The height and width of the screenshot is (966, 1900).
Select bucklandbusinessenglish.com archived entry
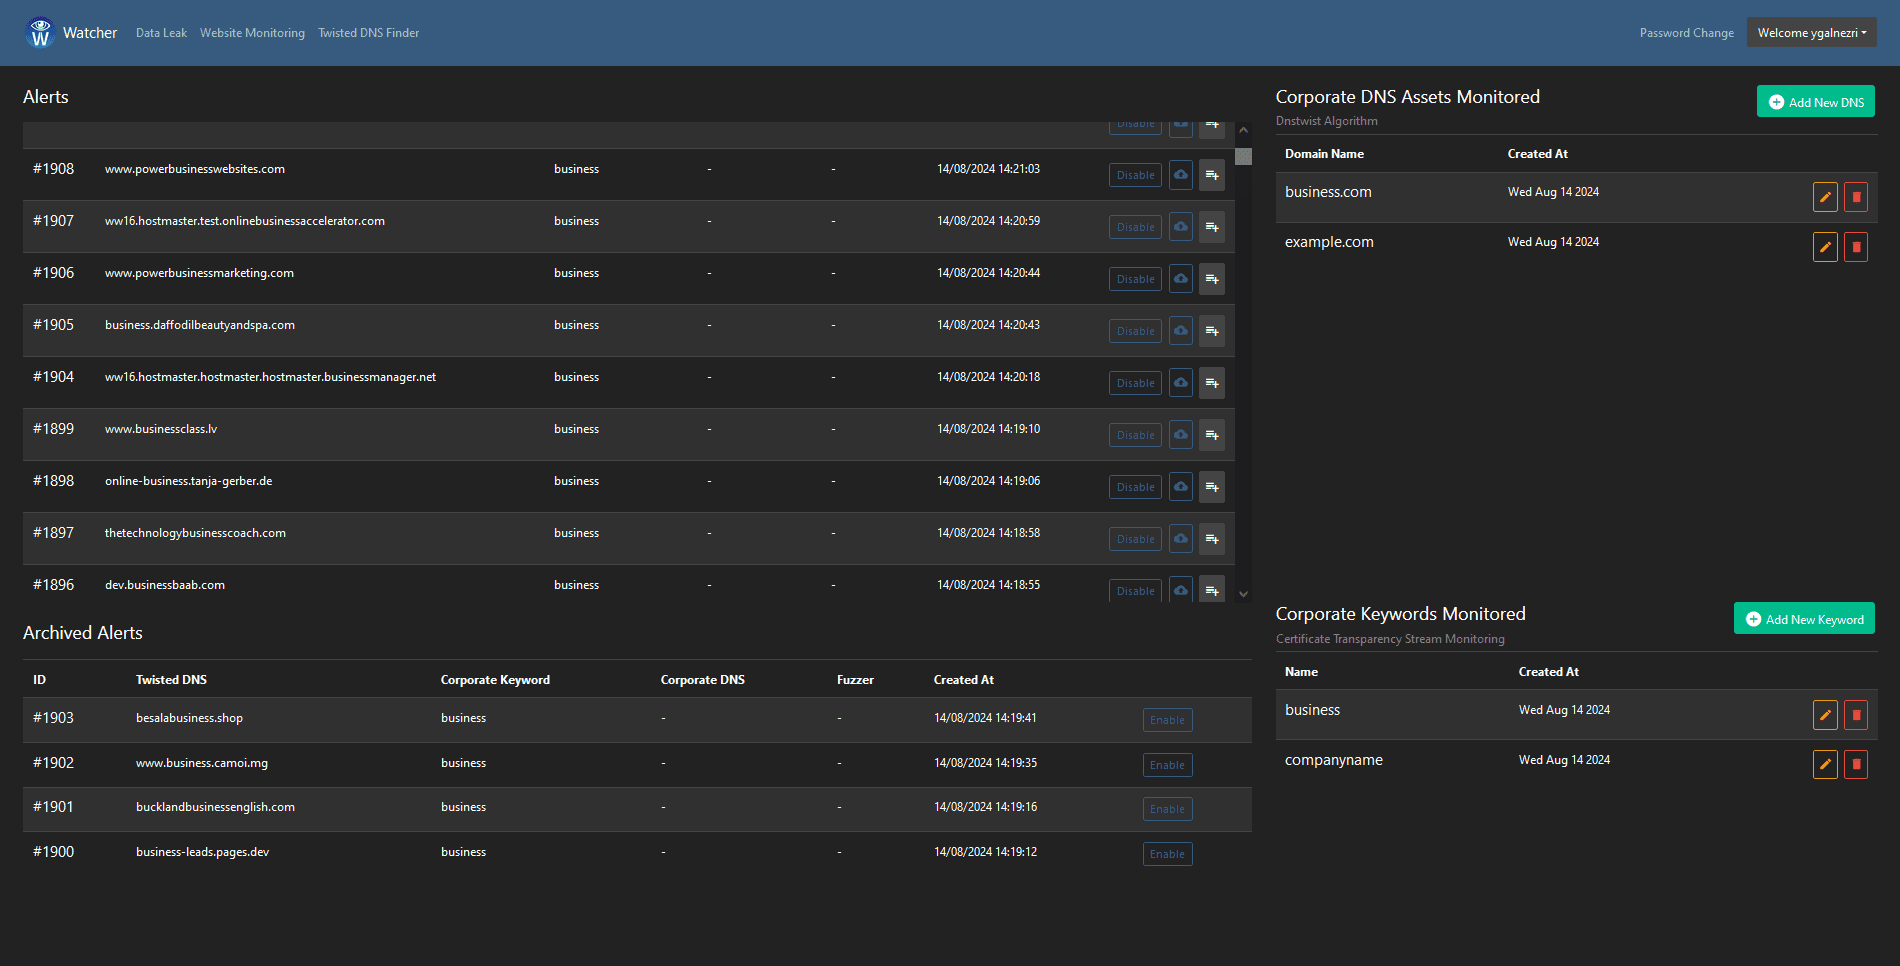coord(215,807)
